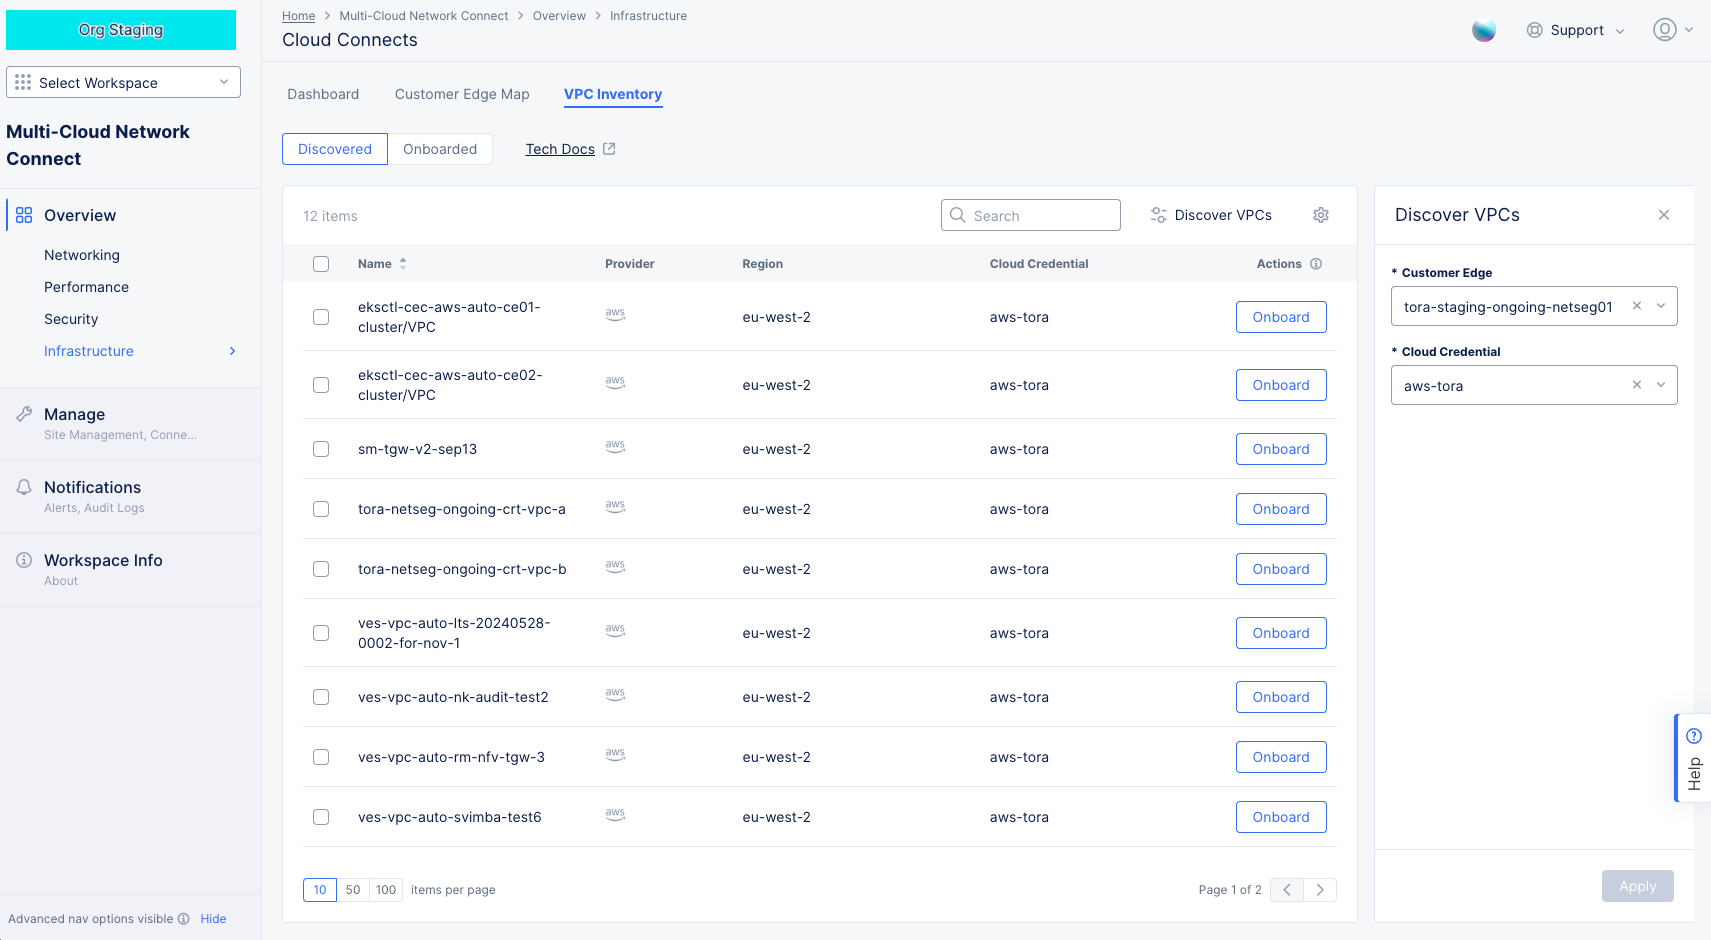Check the select-all checkbox in table header
This screenshot has height=940, width=1711.
321,263
